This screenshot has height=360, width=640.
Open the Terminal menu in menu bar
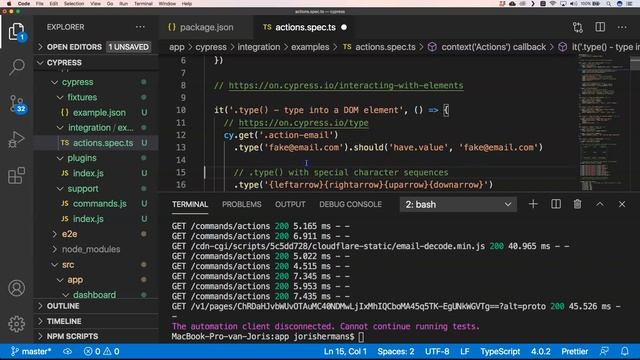coord(143,3)
